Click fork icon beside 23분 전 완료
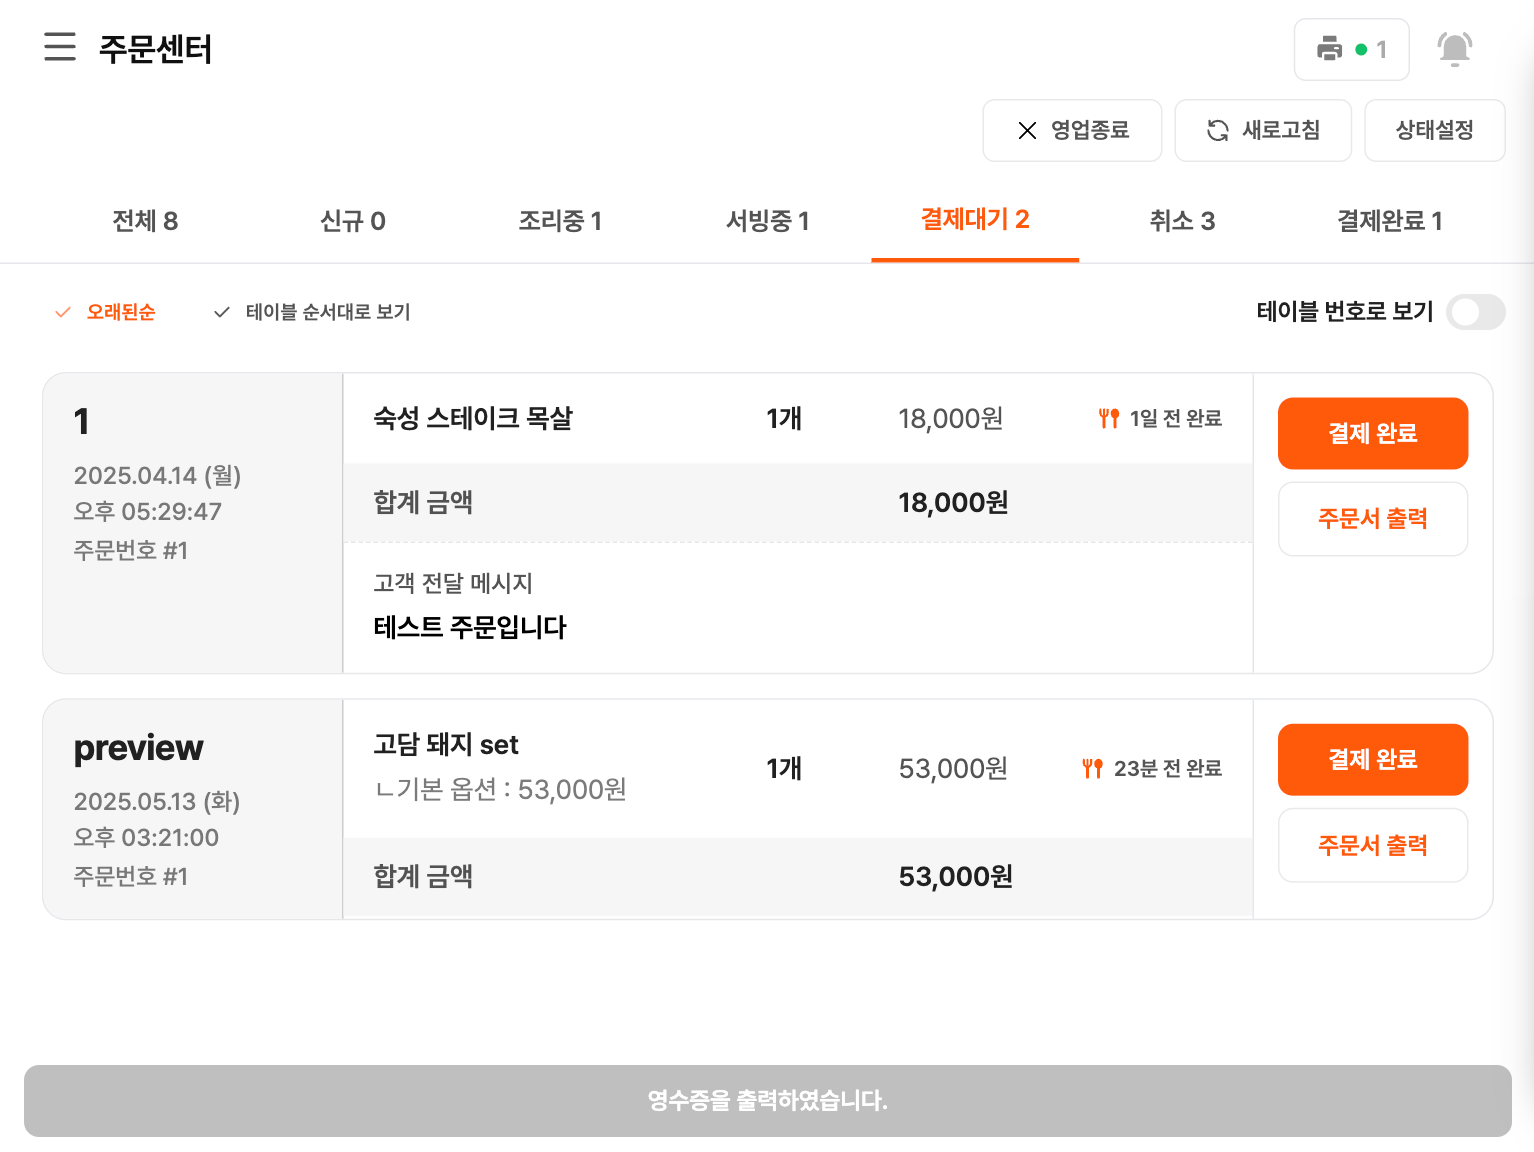1534x1152 pixels. [1092, 768]
